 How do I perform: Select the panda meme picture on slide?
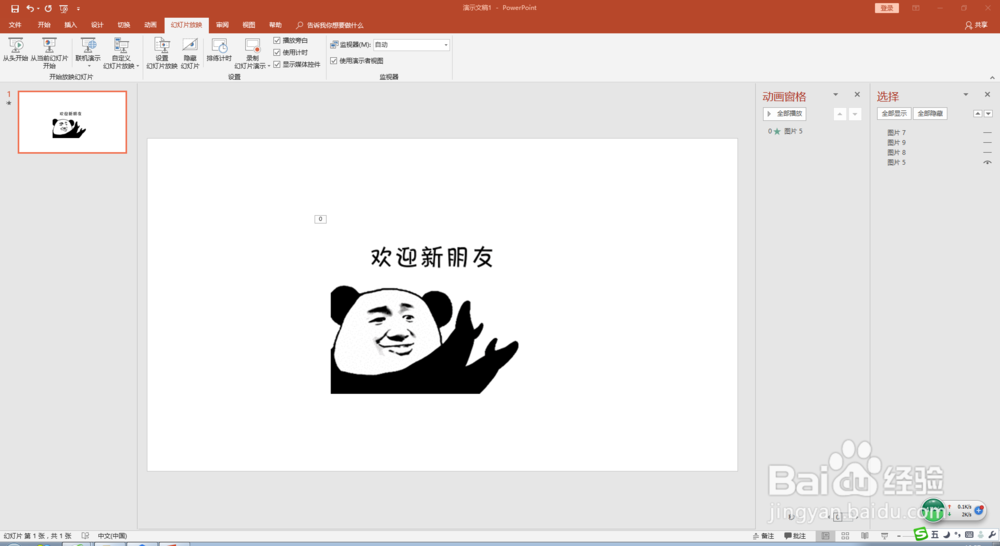tap(424, 339)
